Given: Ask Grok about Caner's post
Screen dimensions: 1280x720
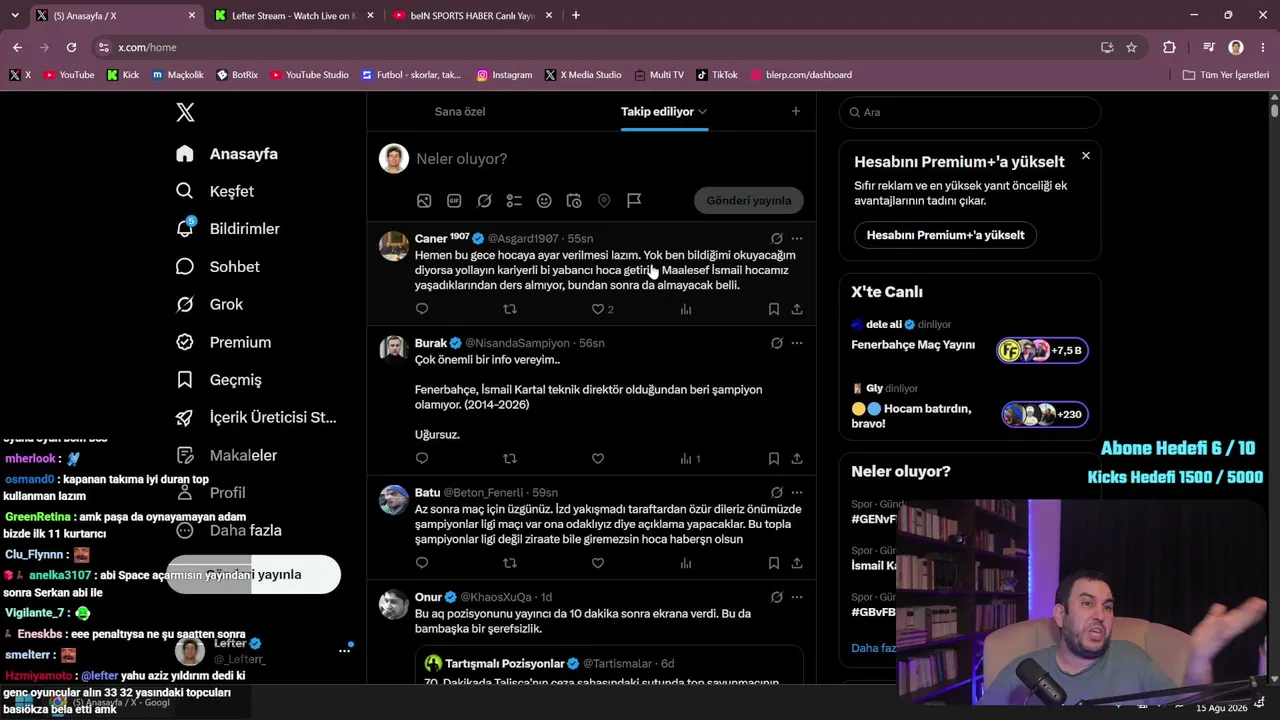Looking at the screenshot, I should (x=776, y=238).
